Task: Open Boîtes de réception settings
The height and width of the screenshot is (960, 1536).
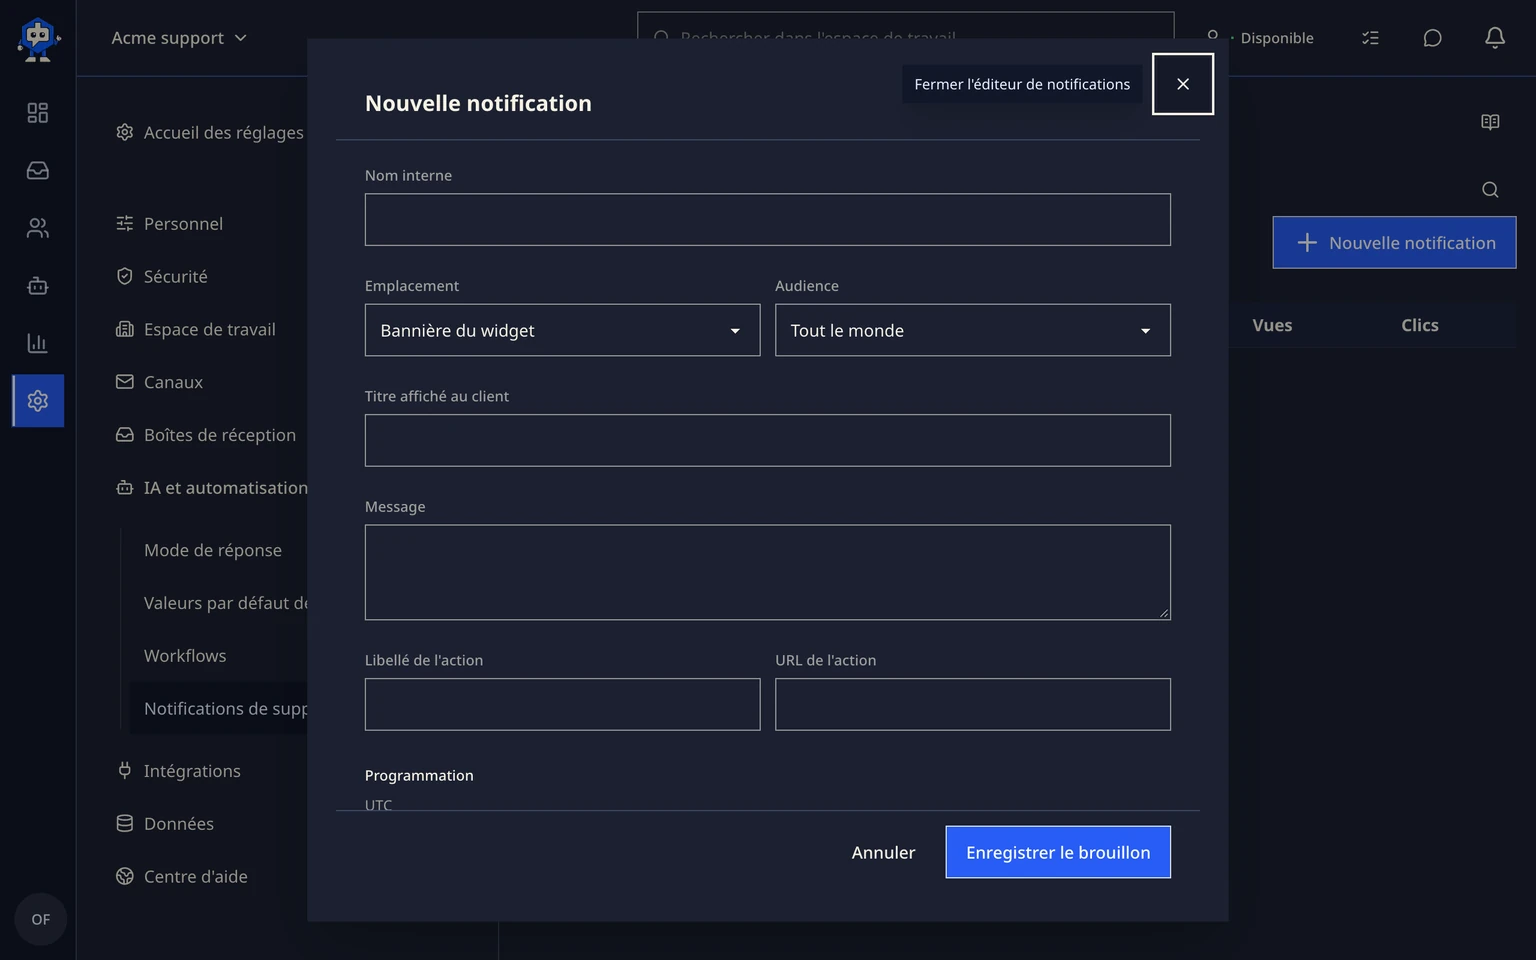Action: point(206,435)
